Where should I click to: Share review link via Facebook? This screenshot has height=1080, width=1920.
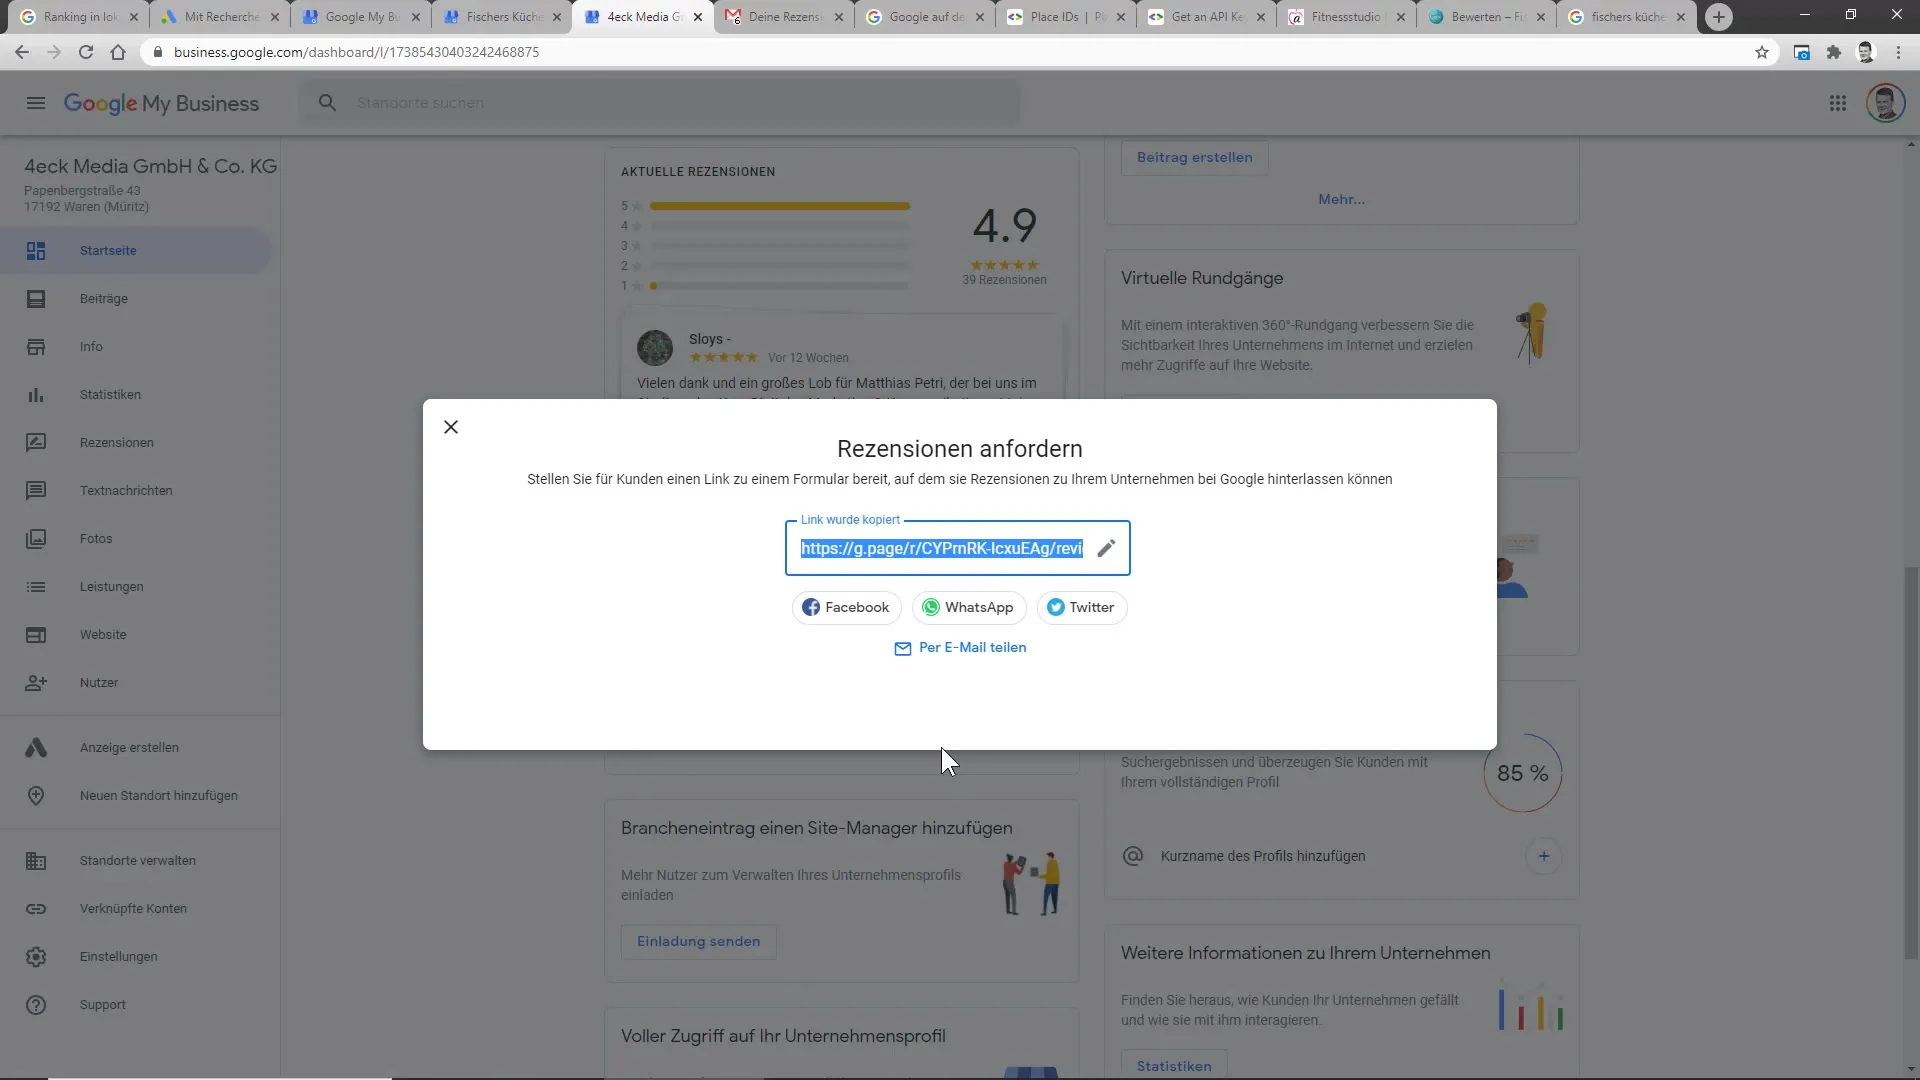(x=846, y=607)
